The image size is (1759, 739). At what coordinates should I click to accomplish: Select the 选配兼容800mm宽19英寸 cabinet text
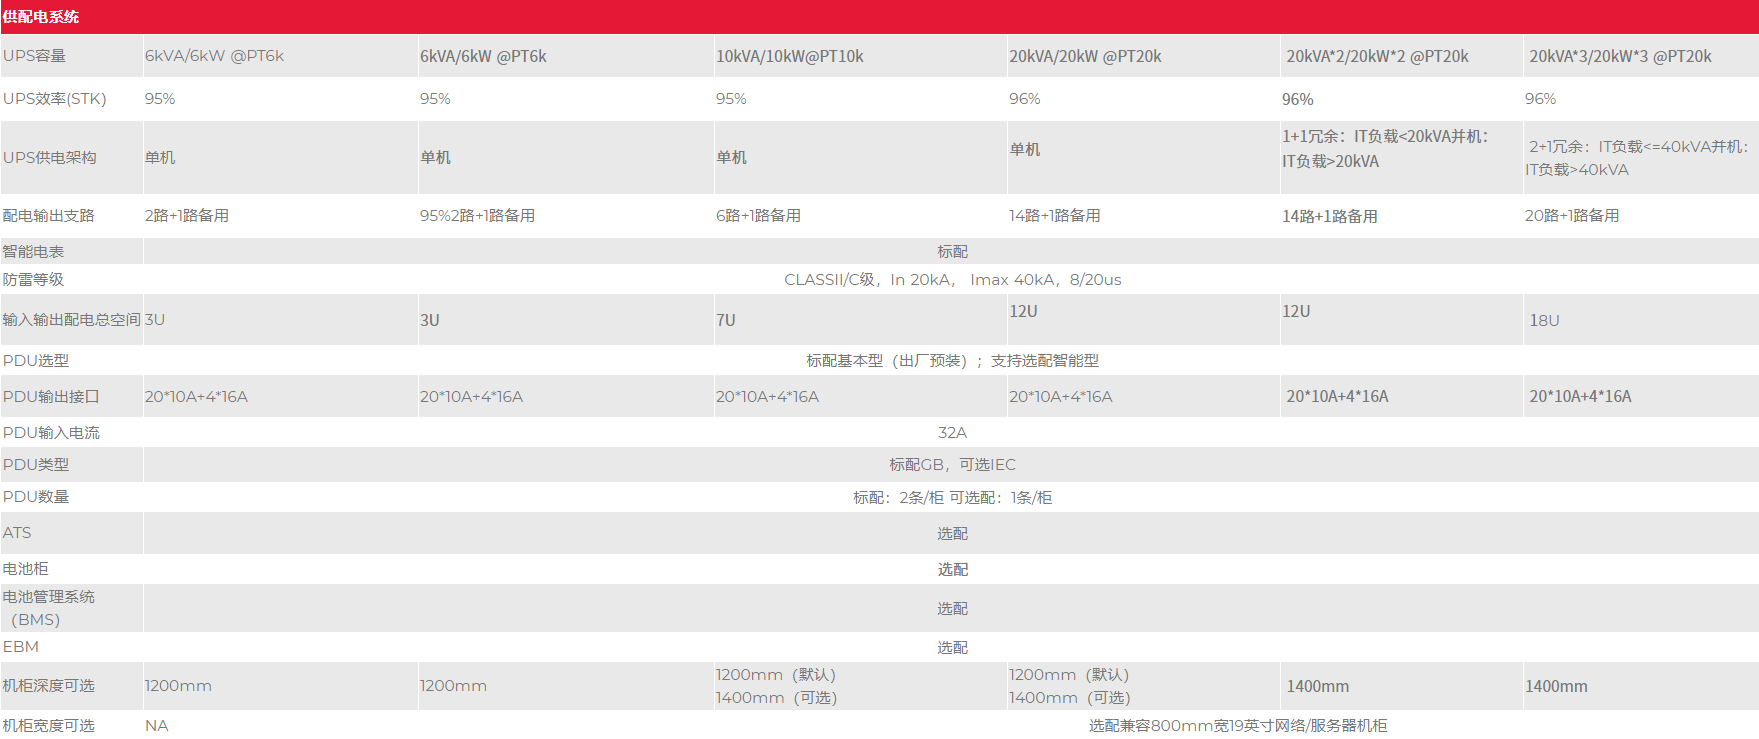click(x=1237, y=725)
